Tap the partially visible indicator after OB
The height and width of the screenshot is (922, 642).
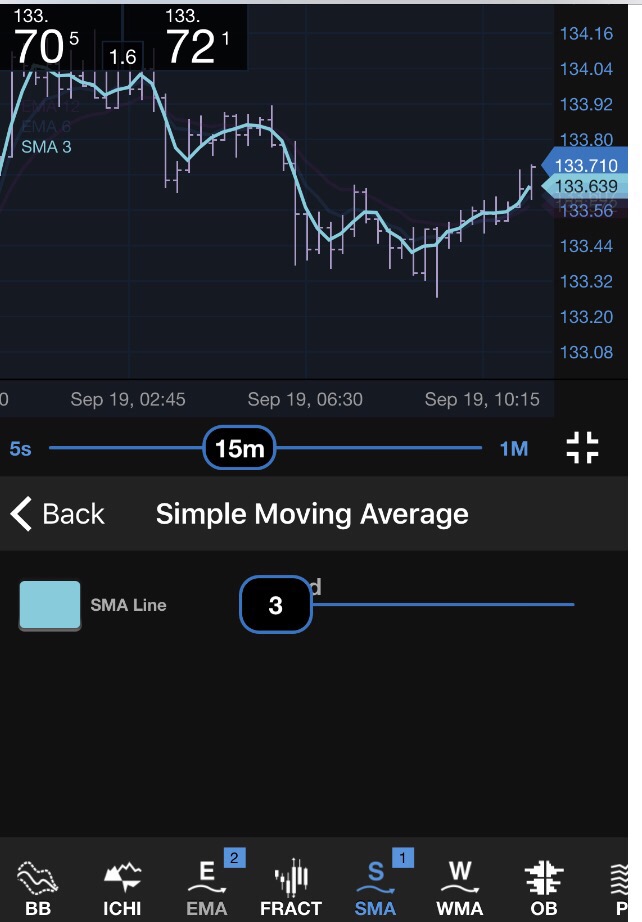pyautogui.click(x=626, y=888)
